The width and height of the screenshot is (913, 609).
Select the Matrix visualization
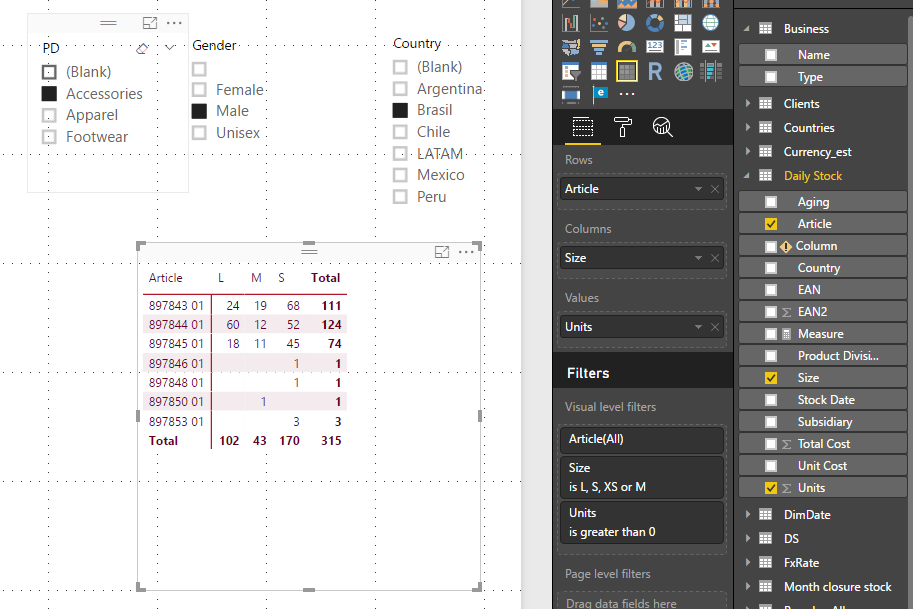(x=627, y=72)
